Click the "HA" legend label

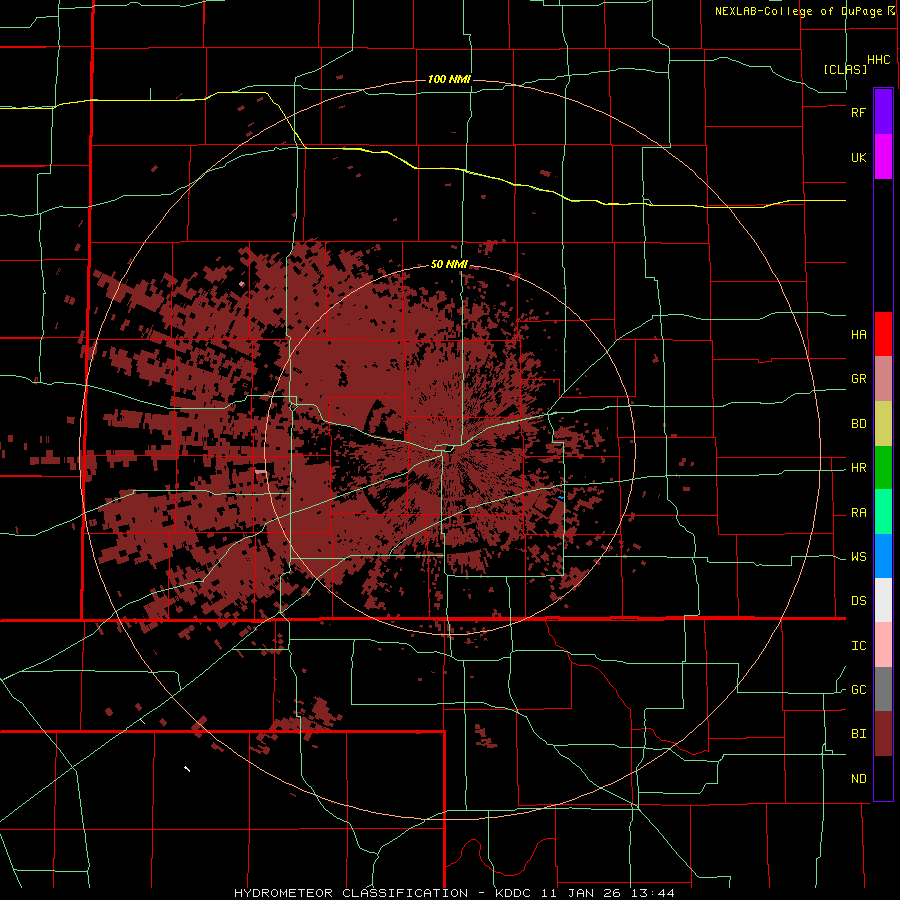[x=858, y=335]
